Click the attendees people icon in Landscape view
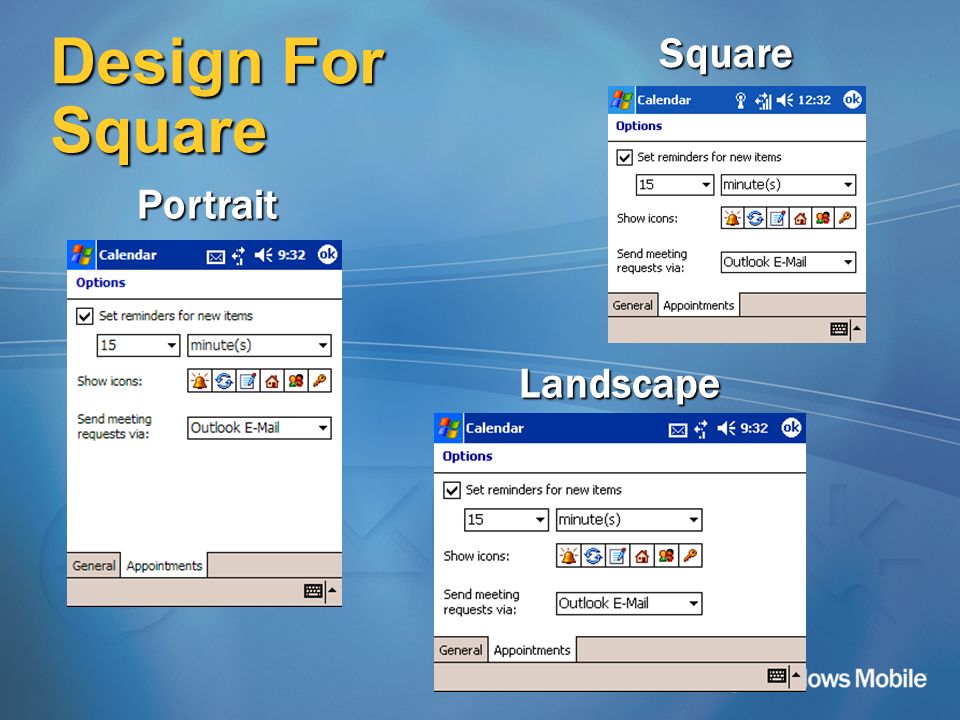Screen dimensions: 960x720 [666, 556]
